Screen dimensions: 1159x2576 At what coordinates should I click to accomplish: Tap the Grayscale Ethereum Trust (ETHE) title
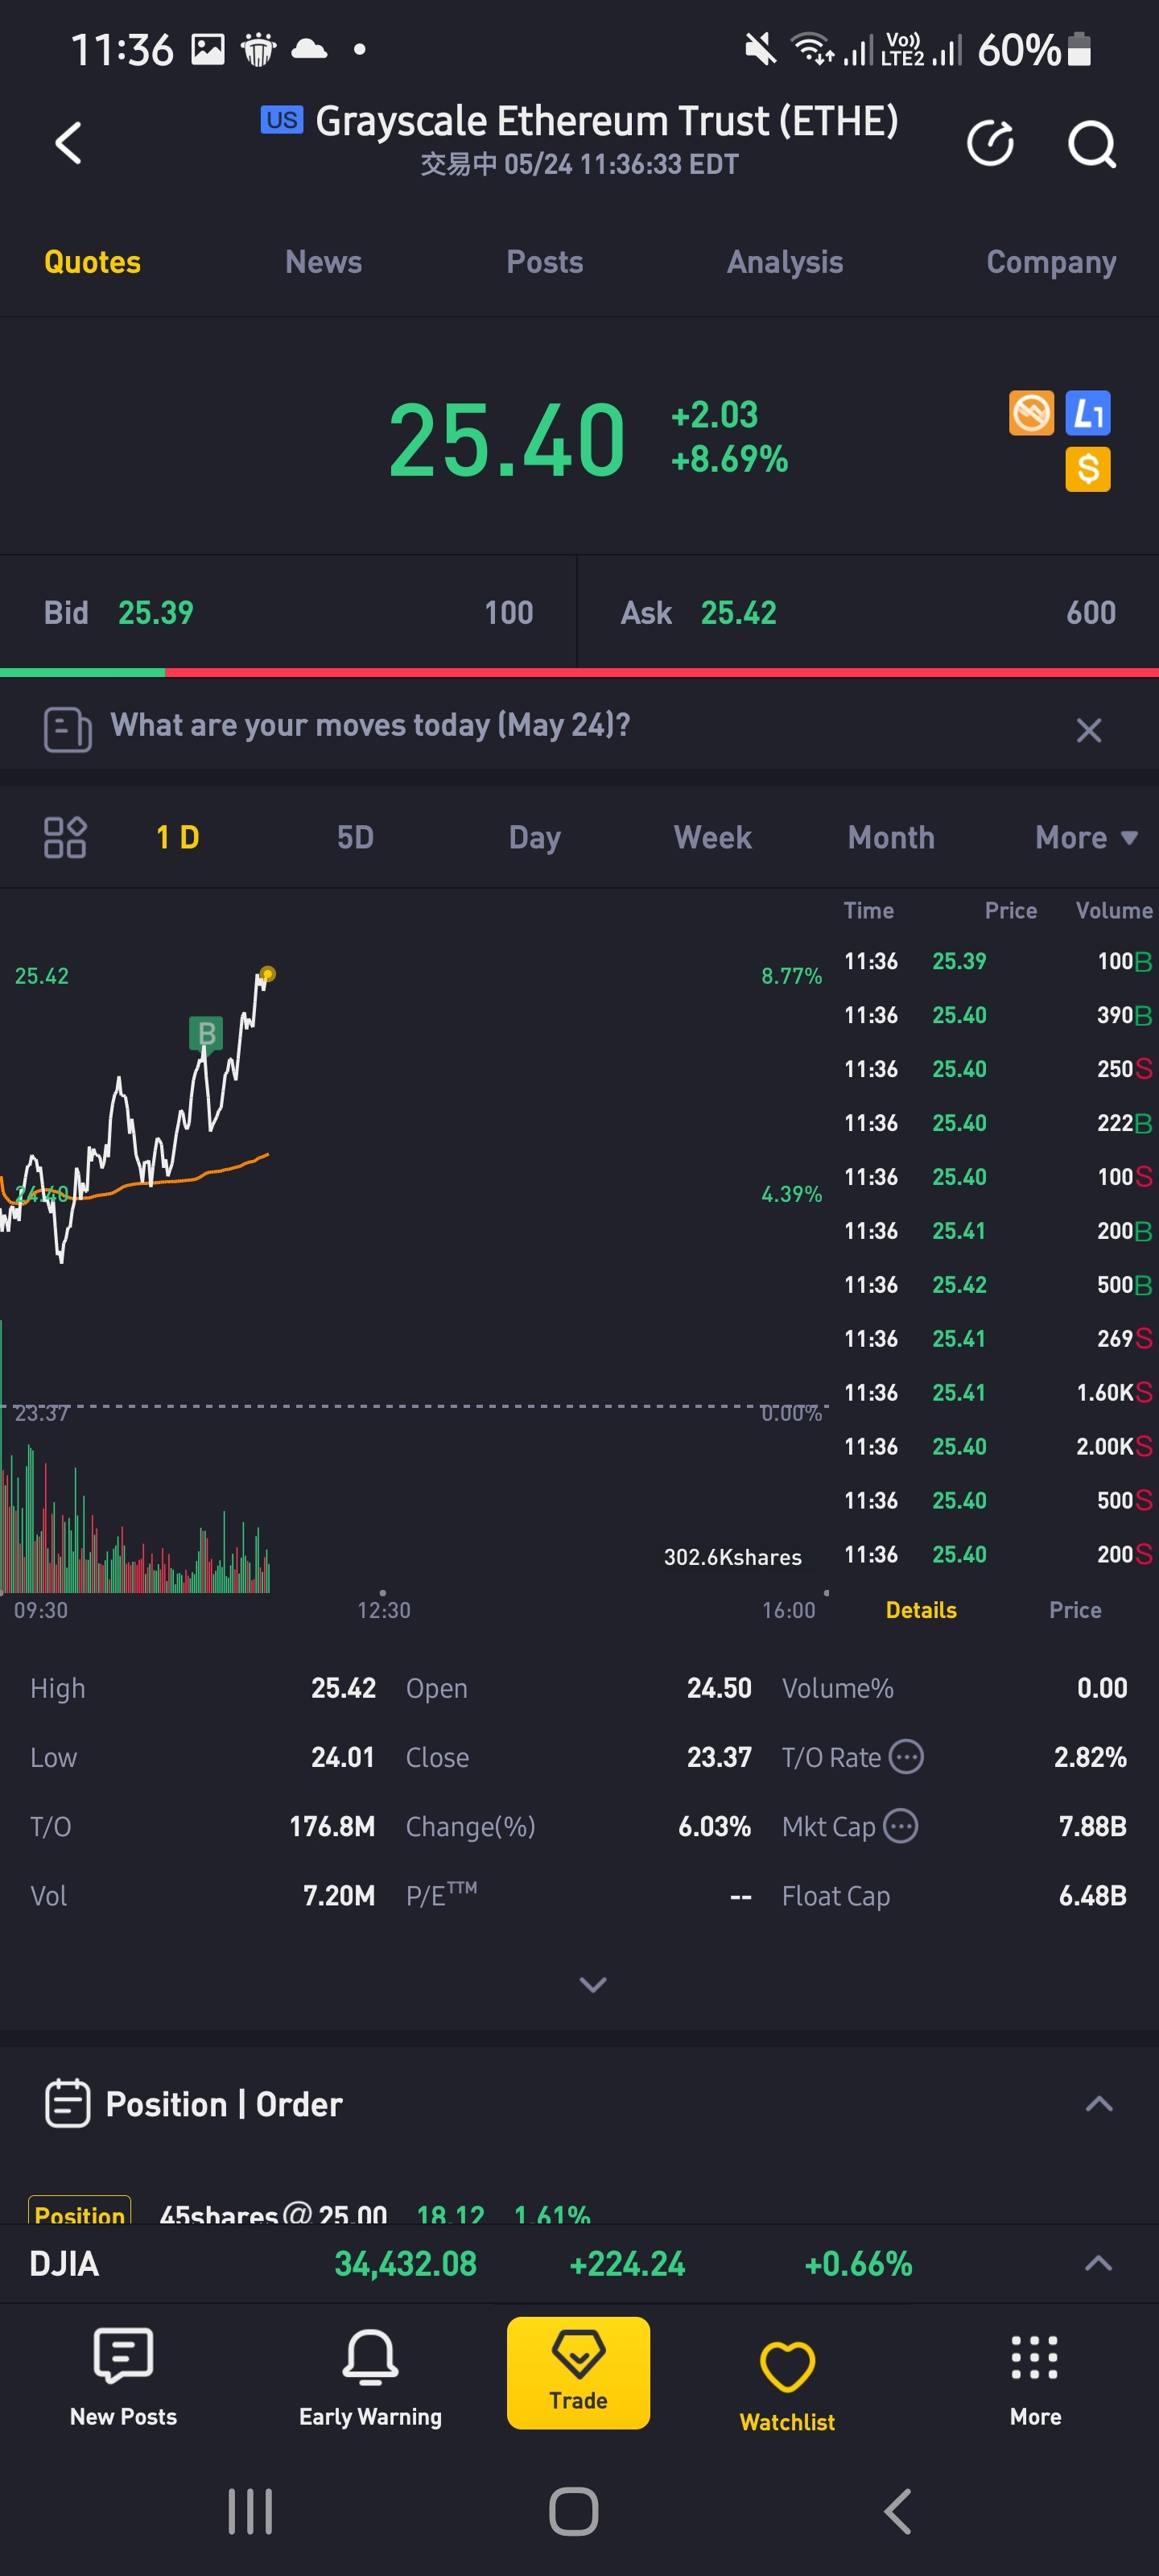[606, 121]
